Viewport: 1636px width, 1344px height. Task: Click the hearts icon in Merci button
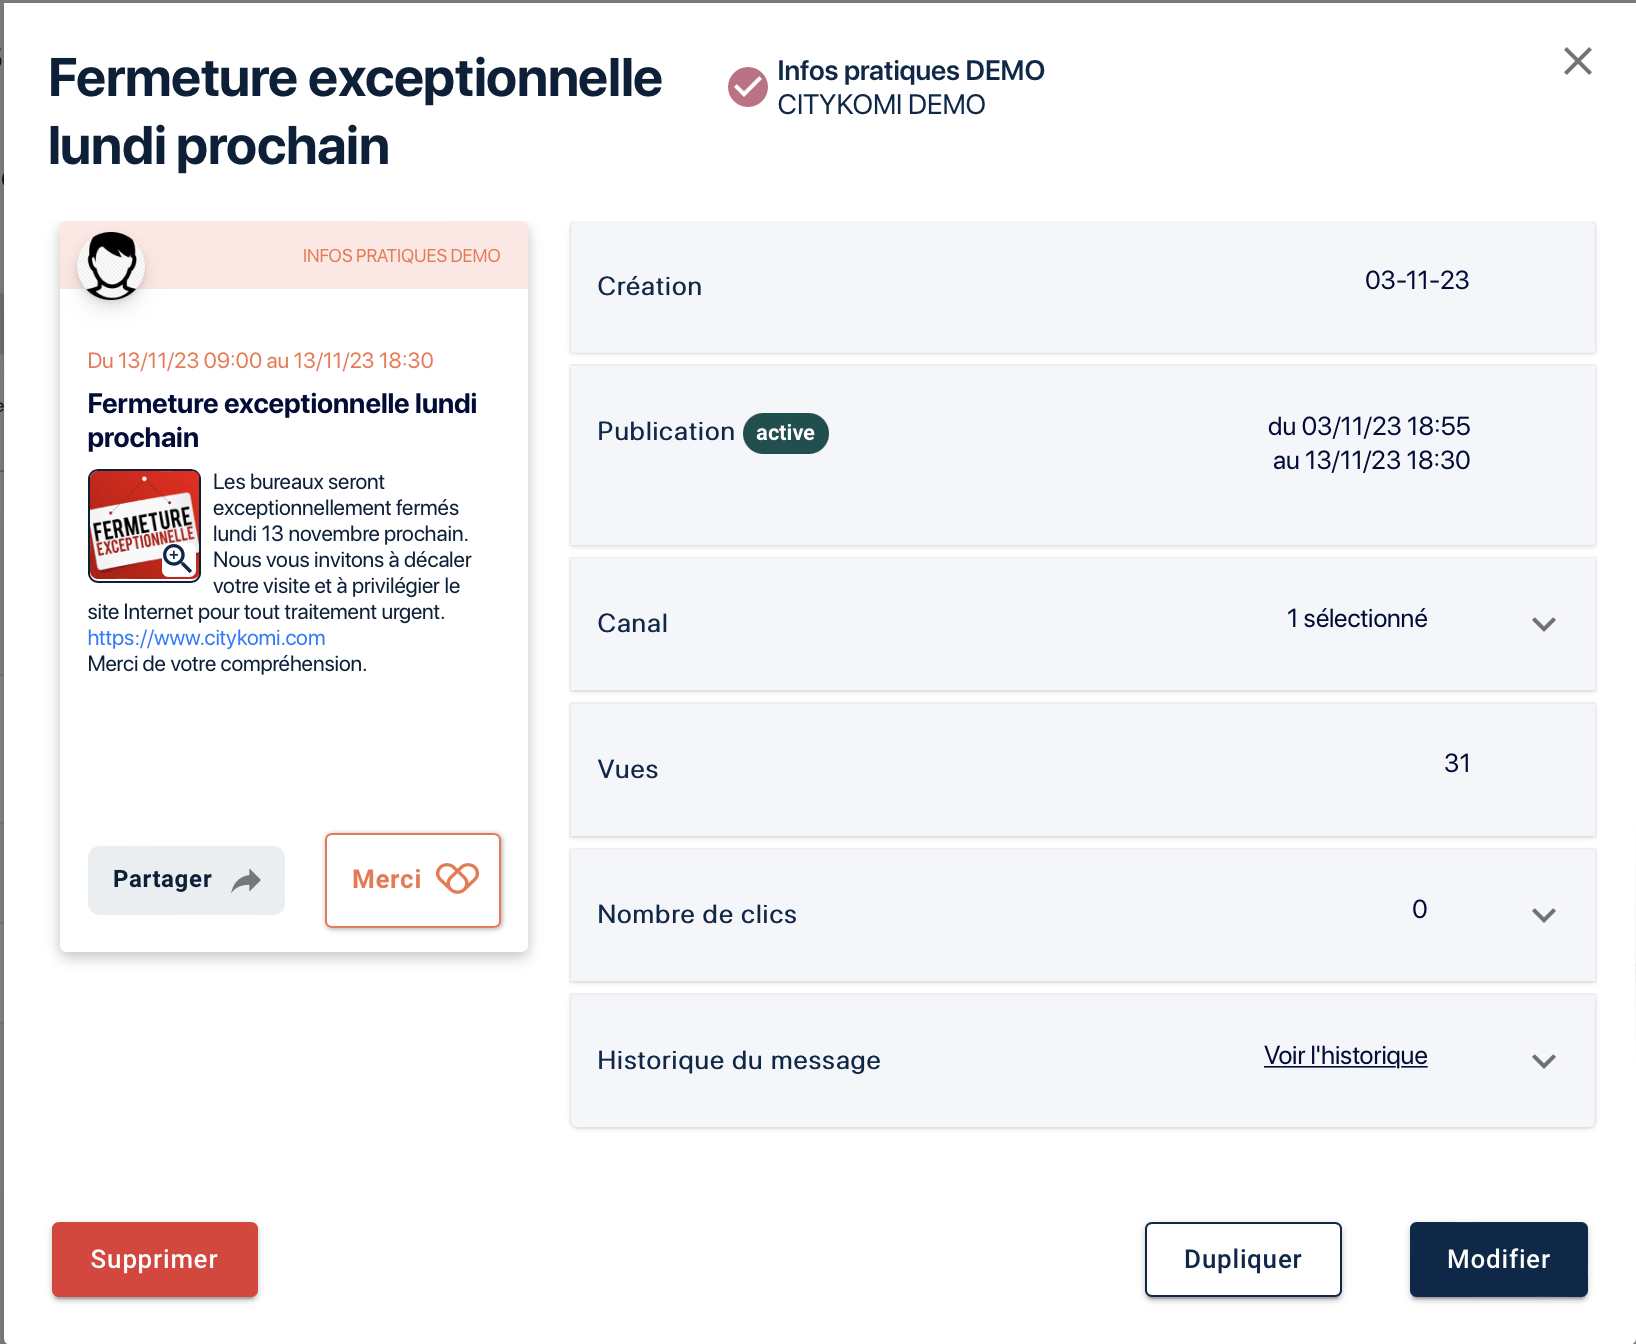pyautogui.click(x=457, y=879)
